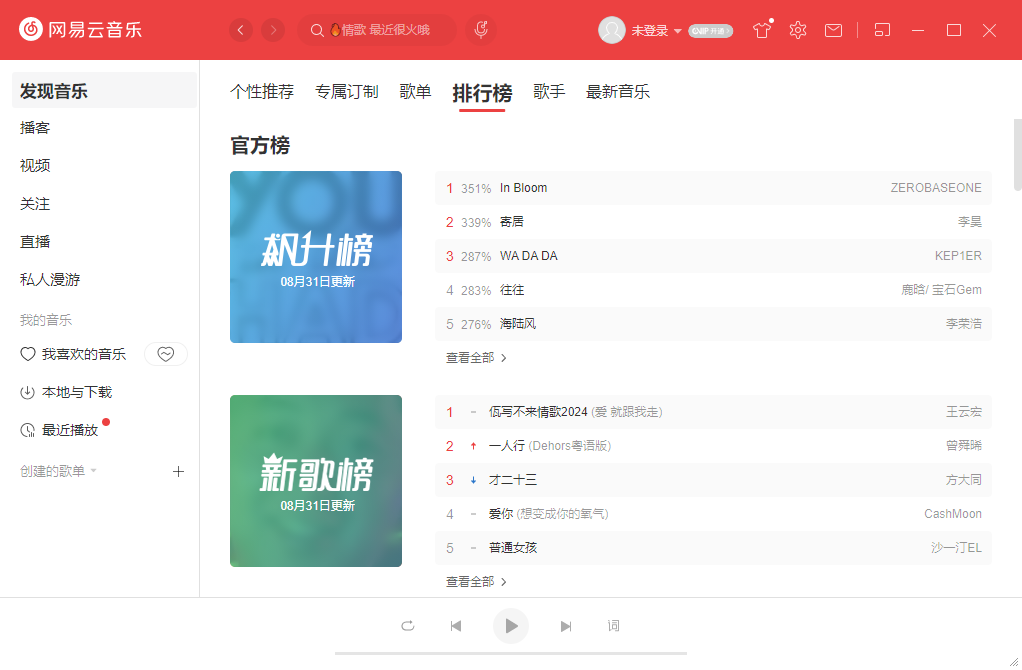The width and height of the screenshot is (1022, 670).
Task: Navigate back using the left arrow icon
Action: 241,30
